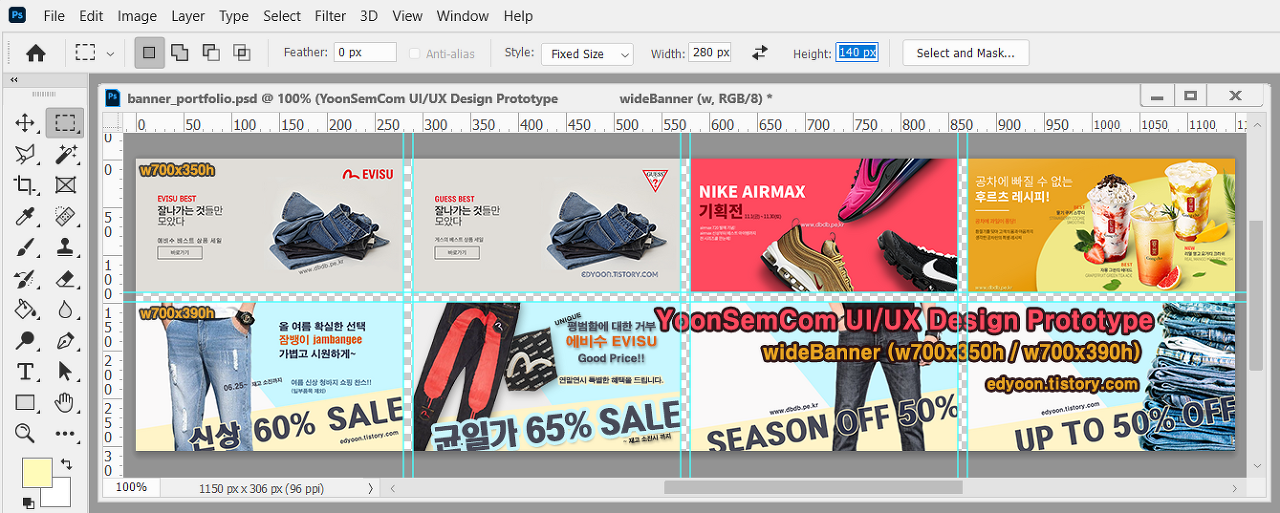Select the Hand tool

(x=65, y=402)
